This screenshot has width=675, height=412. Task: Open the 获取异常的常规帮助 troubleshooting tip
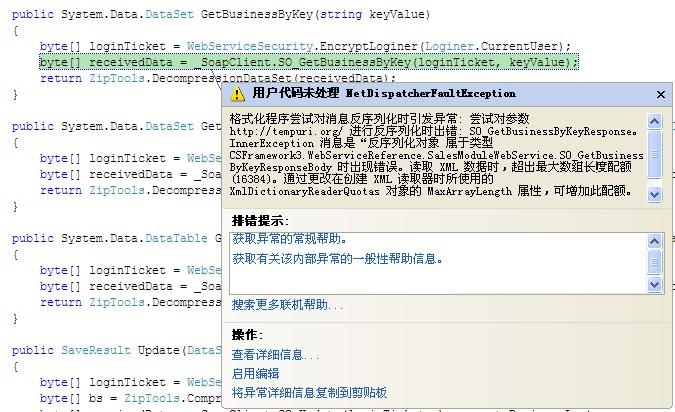pyautogui.click(x=291, y=239)
